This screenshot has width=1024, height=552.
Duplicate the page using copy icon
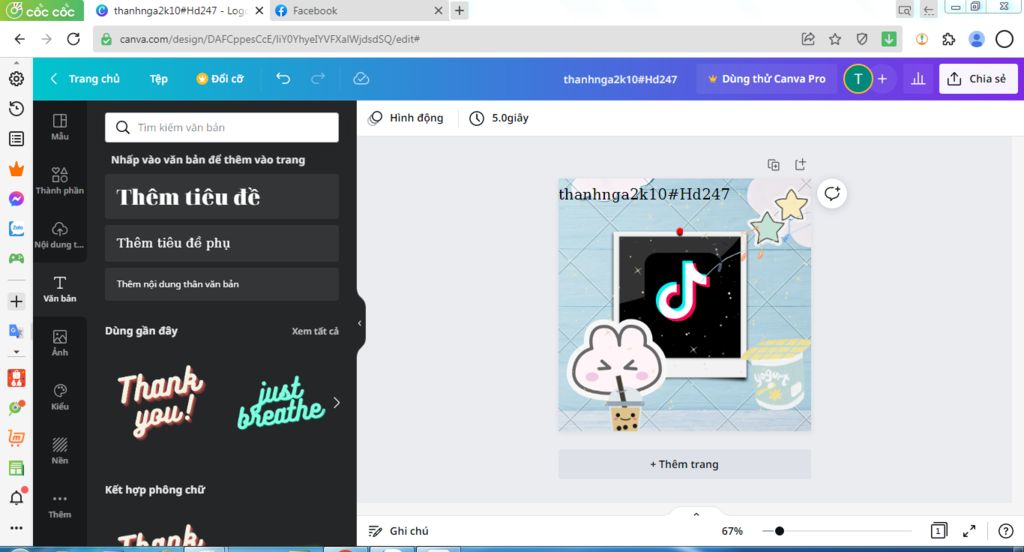(x=773, y=165)
